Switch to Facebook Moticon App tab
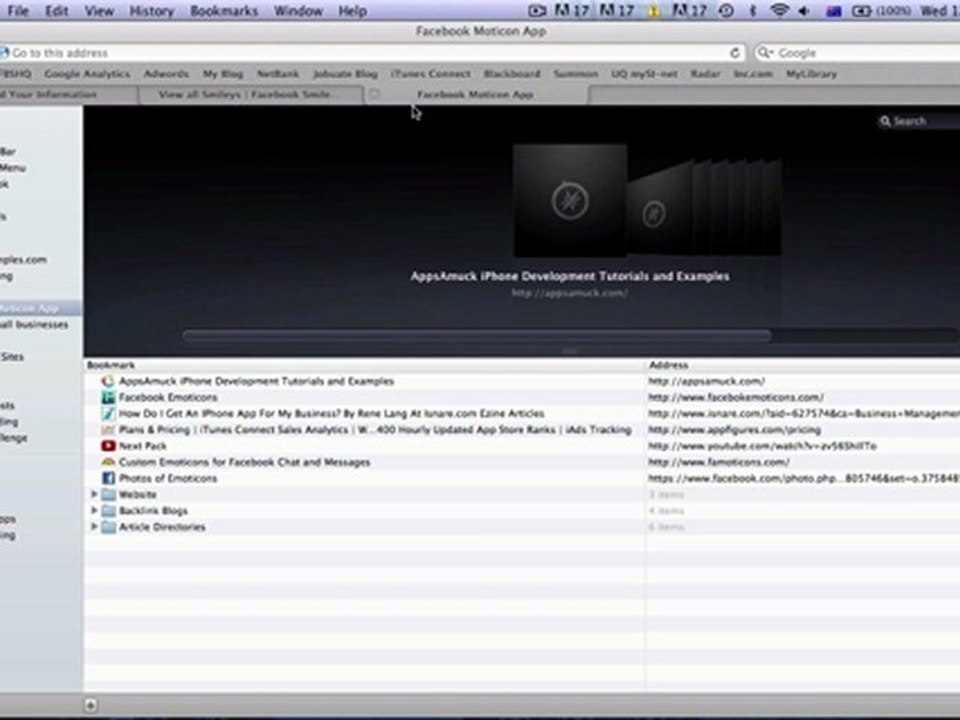 click(475, 94)
